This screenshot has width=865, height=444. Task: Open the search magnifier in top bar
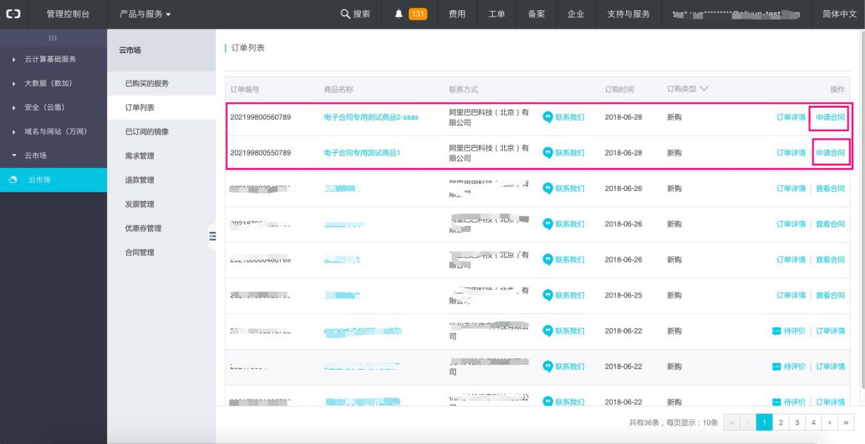pos(345,14)
